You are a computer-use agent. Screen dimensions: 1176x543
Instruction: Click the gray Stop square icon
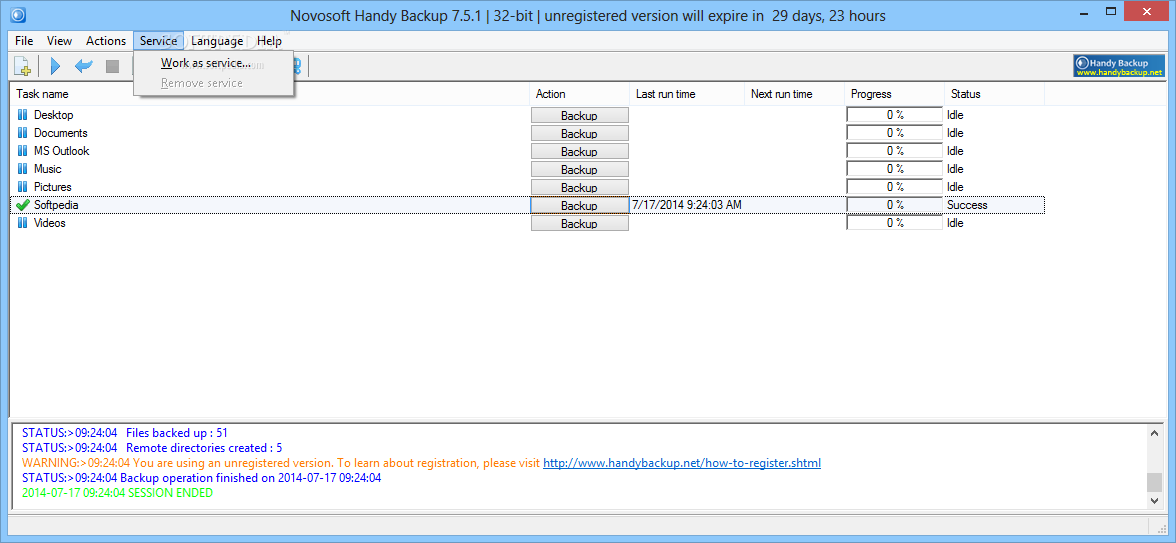coord(112,67)
